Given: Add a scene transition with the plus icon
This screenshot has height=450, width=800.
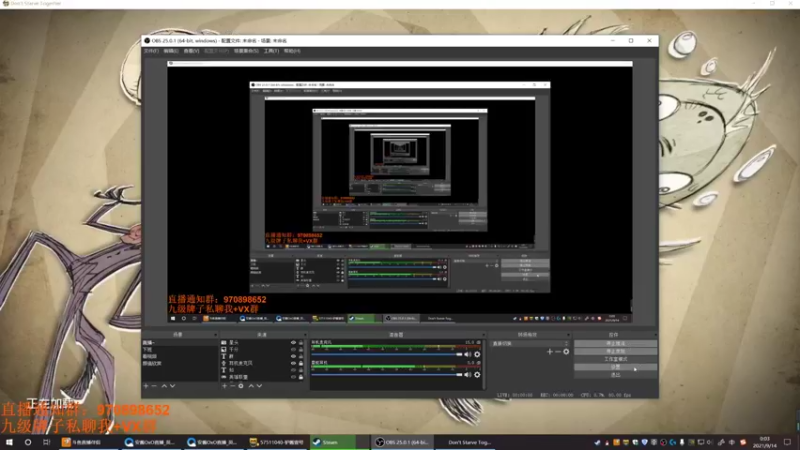Looking at the screenshot, I should click(549, 352).
